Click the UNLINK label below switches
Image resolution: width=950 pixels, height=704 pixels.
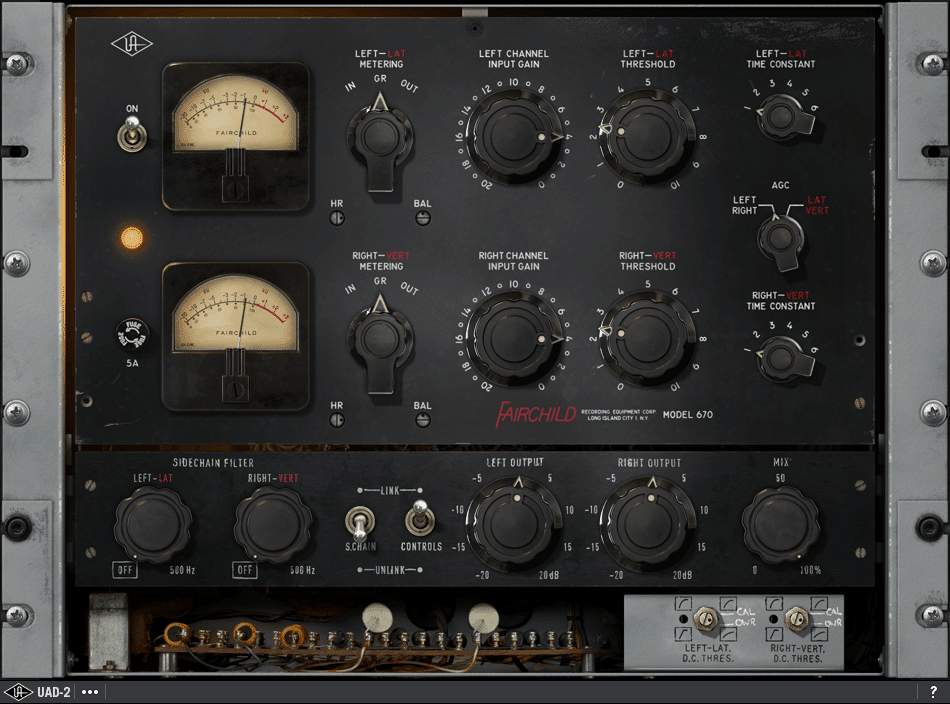tap(390, 570)
